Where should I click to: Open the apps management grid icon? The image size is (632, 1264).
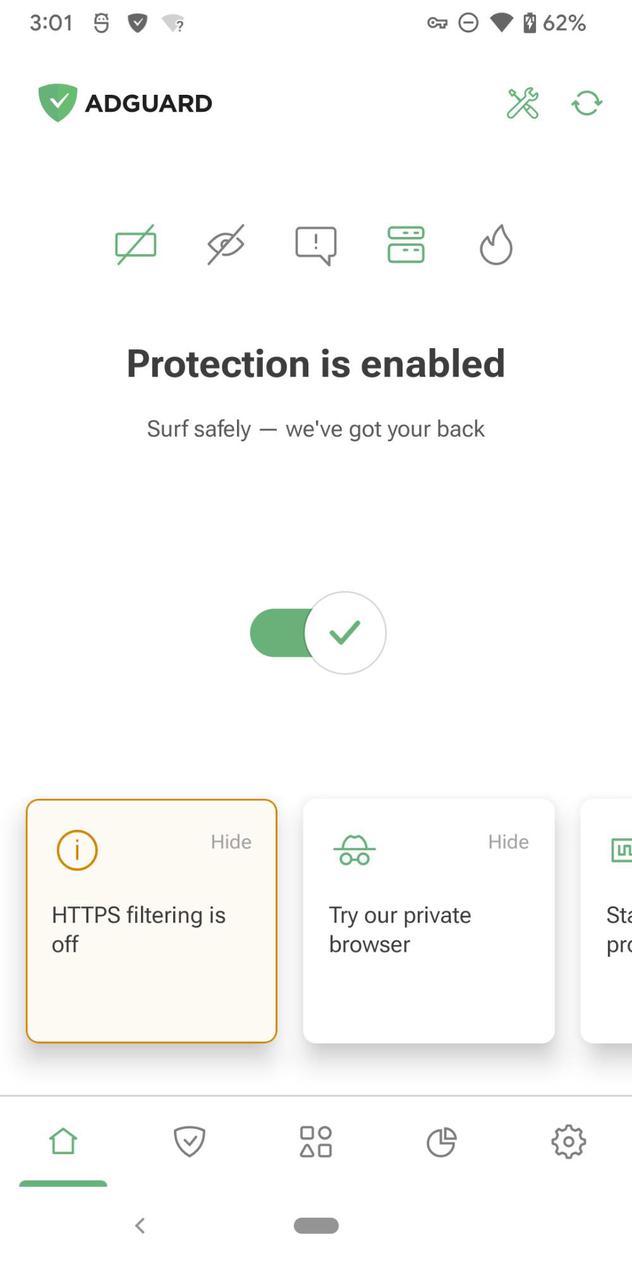tap(315, 1141)
